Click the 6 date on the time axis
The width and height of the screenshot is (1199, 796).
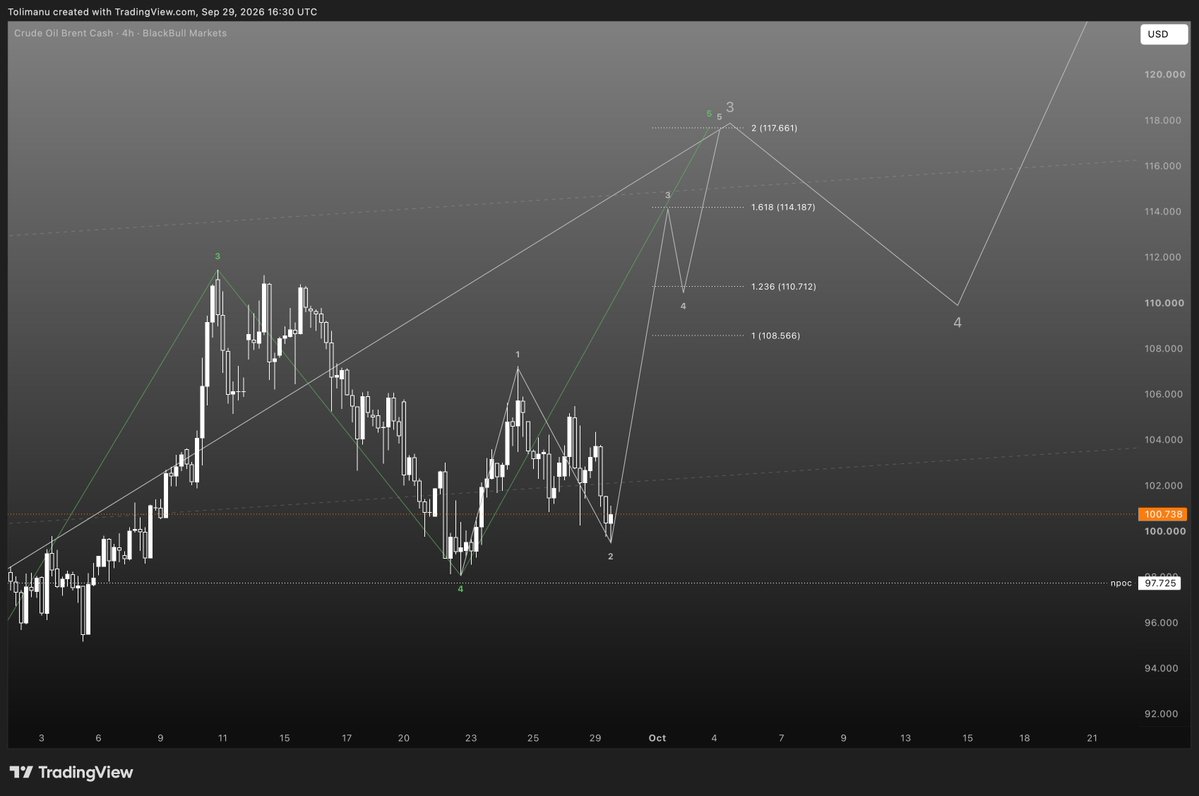pyautogui.click(x=98, y=739)
